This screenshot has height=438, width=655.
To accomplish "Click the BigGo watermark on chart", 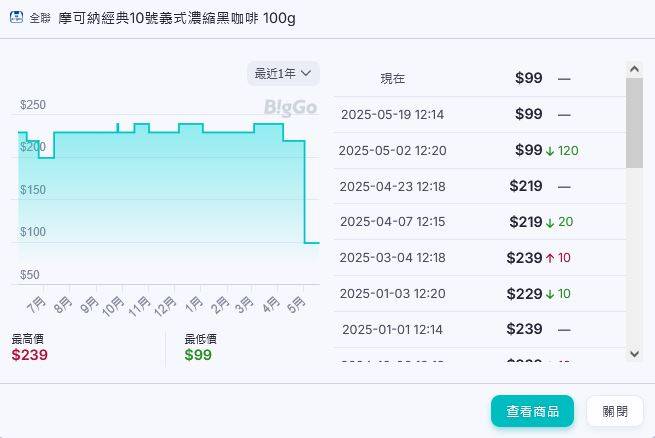I will (290, 107).
